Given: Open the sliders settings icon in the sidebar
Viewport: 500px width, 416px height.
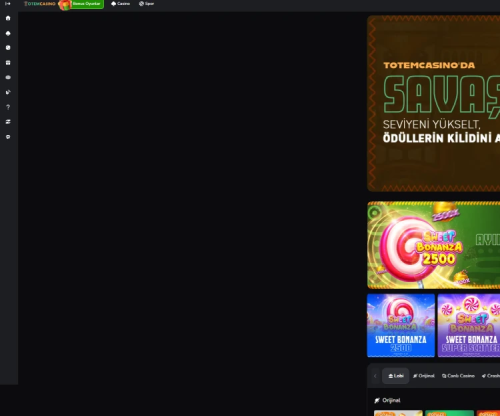Looking at the screenshot, I should [x=8, y=122].
